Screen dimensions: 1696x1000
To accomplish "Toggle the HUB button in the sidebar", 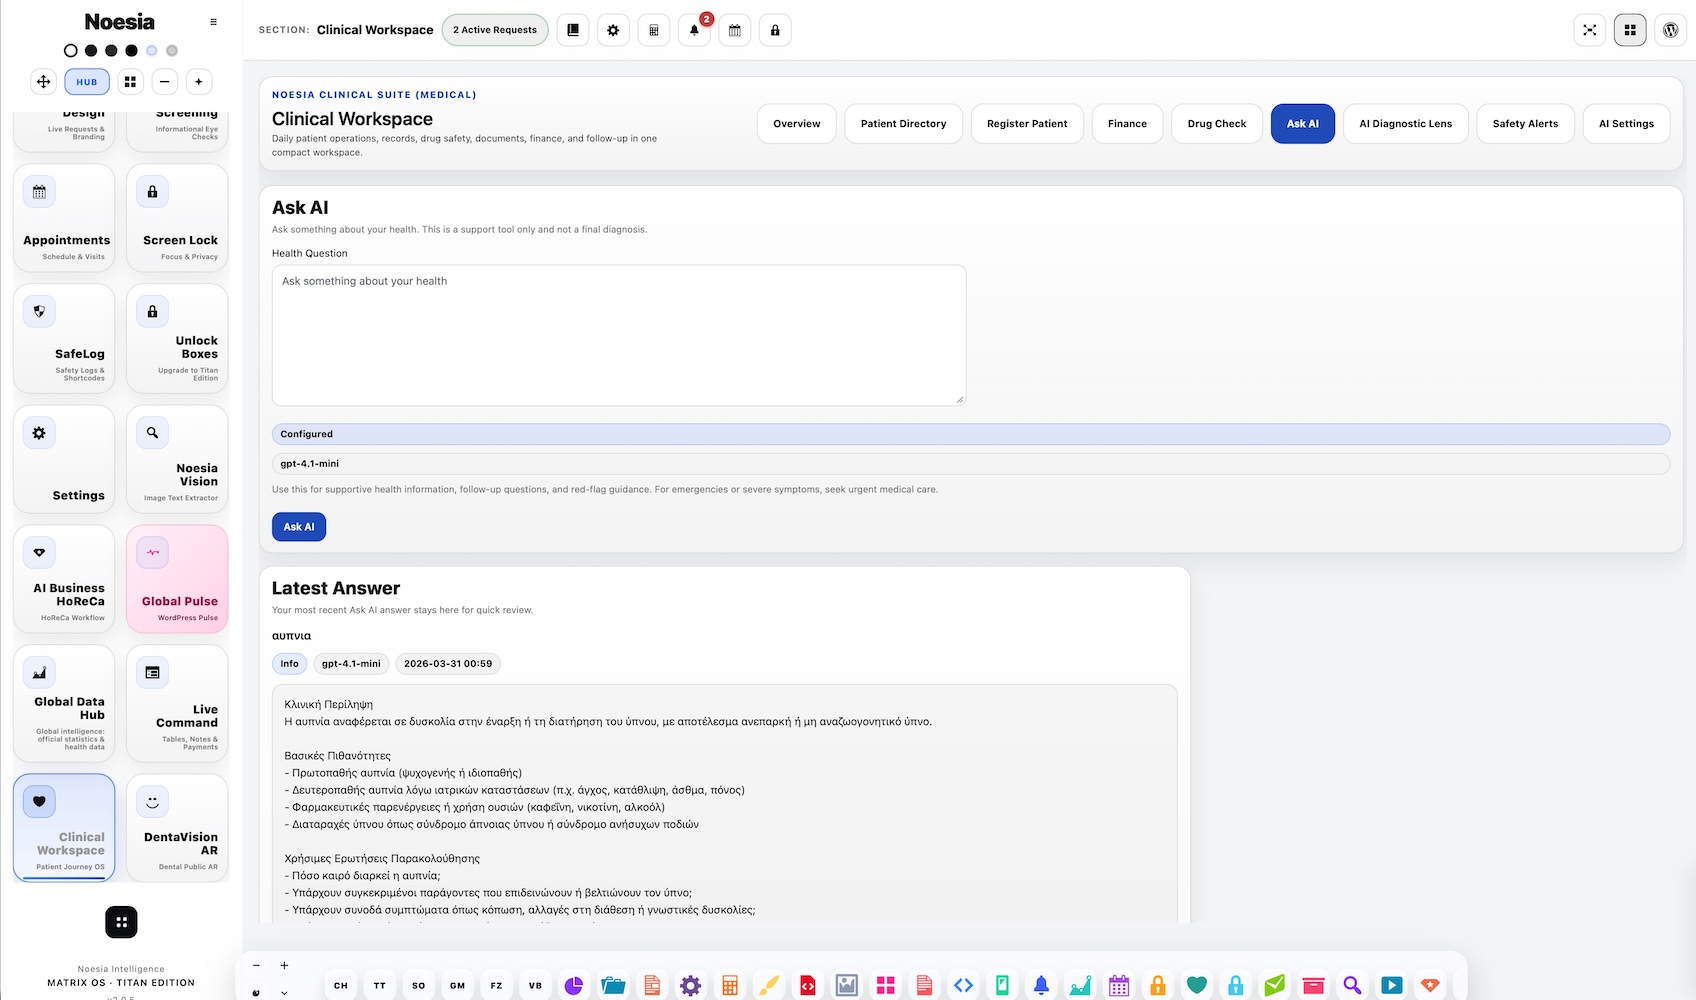I will [x=87, y=82].
